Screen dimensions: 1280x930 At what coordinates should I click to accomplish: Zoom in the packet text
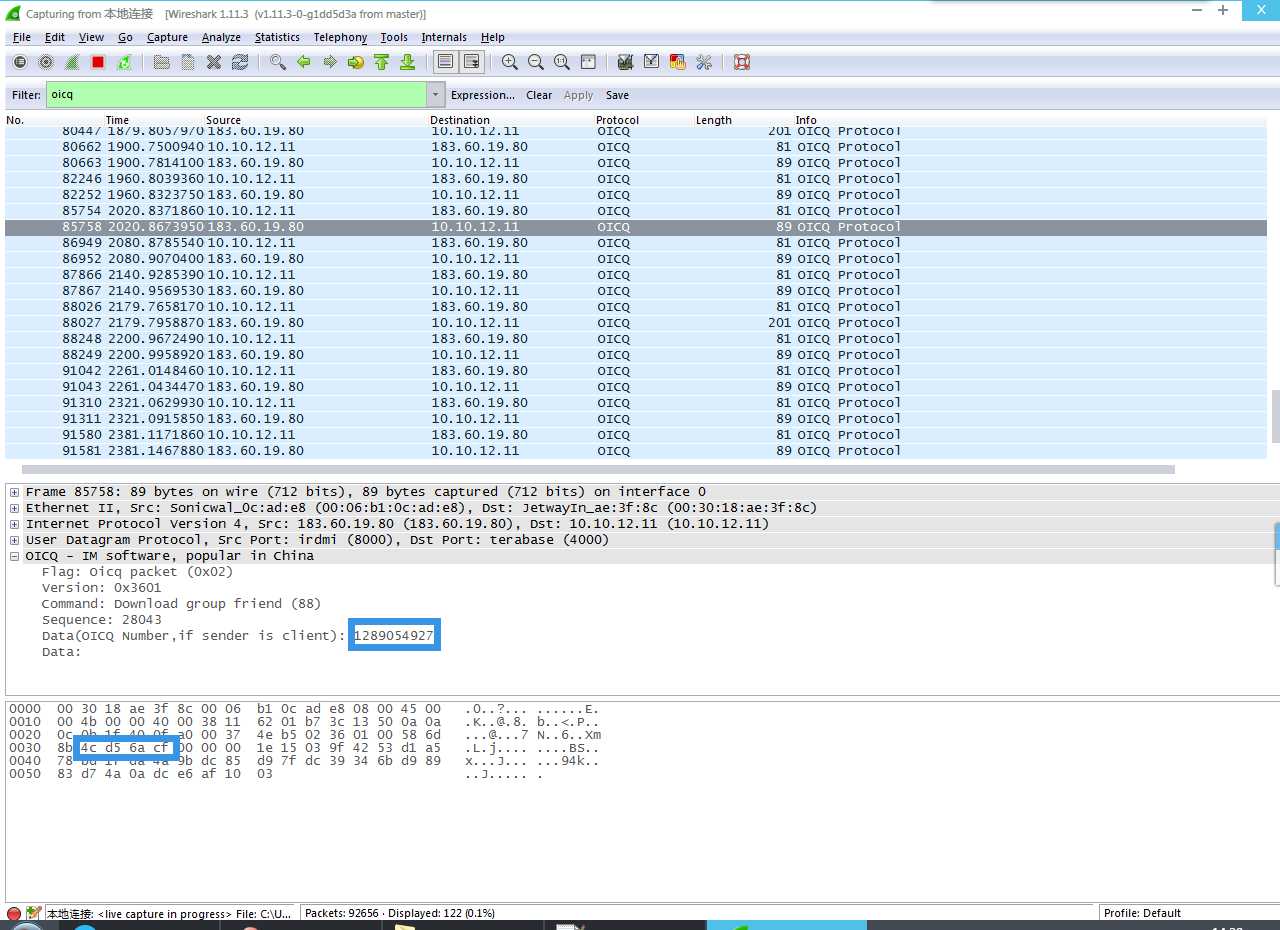tap(510, 62)
